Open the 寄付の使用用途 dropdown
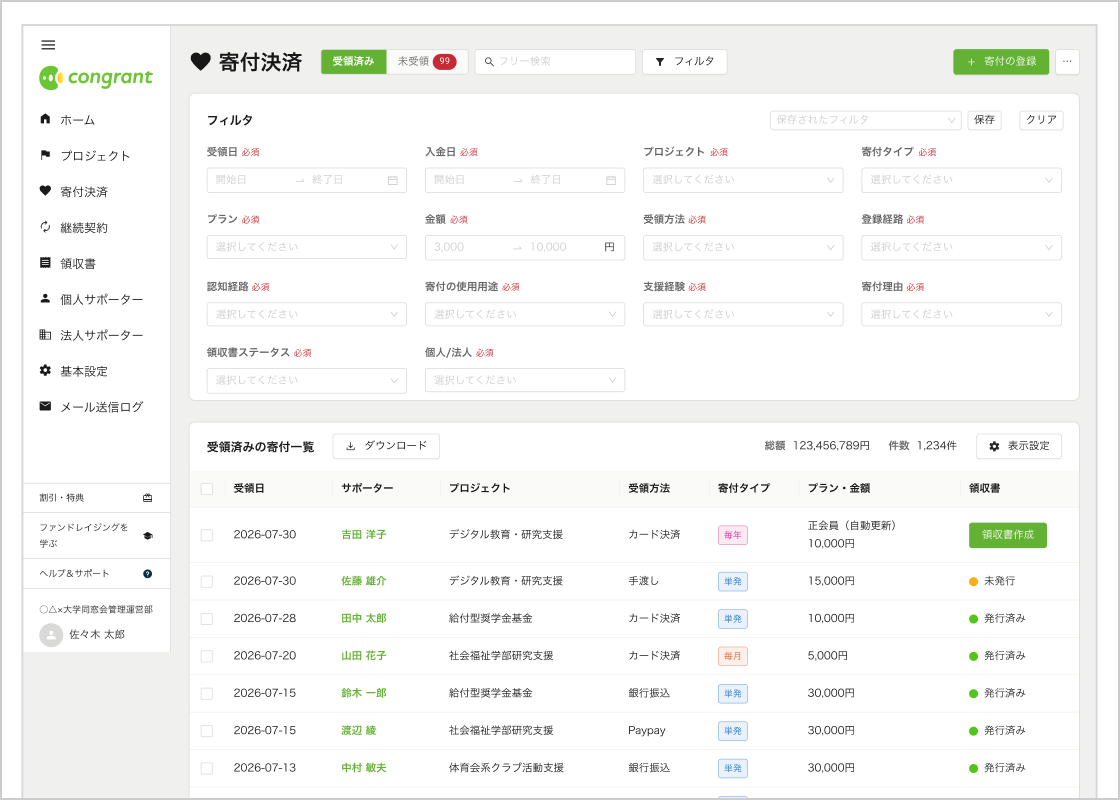Screen dimensions: 1120x800 pos(525,314)
